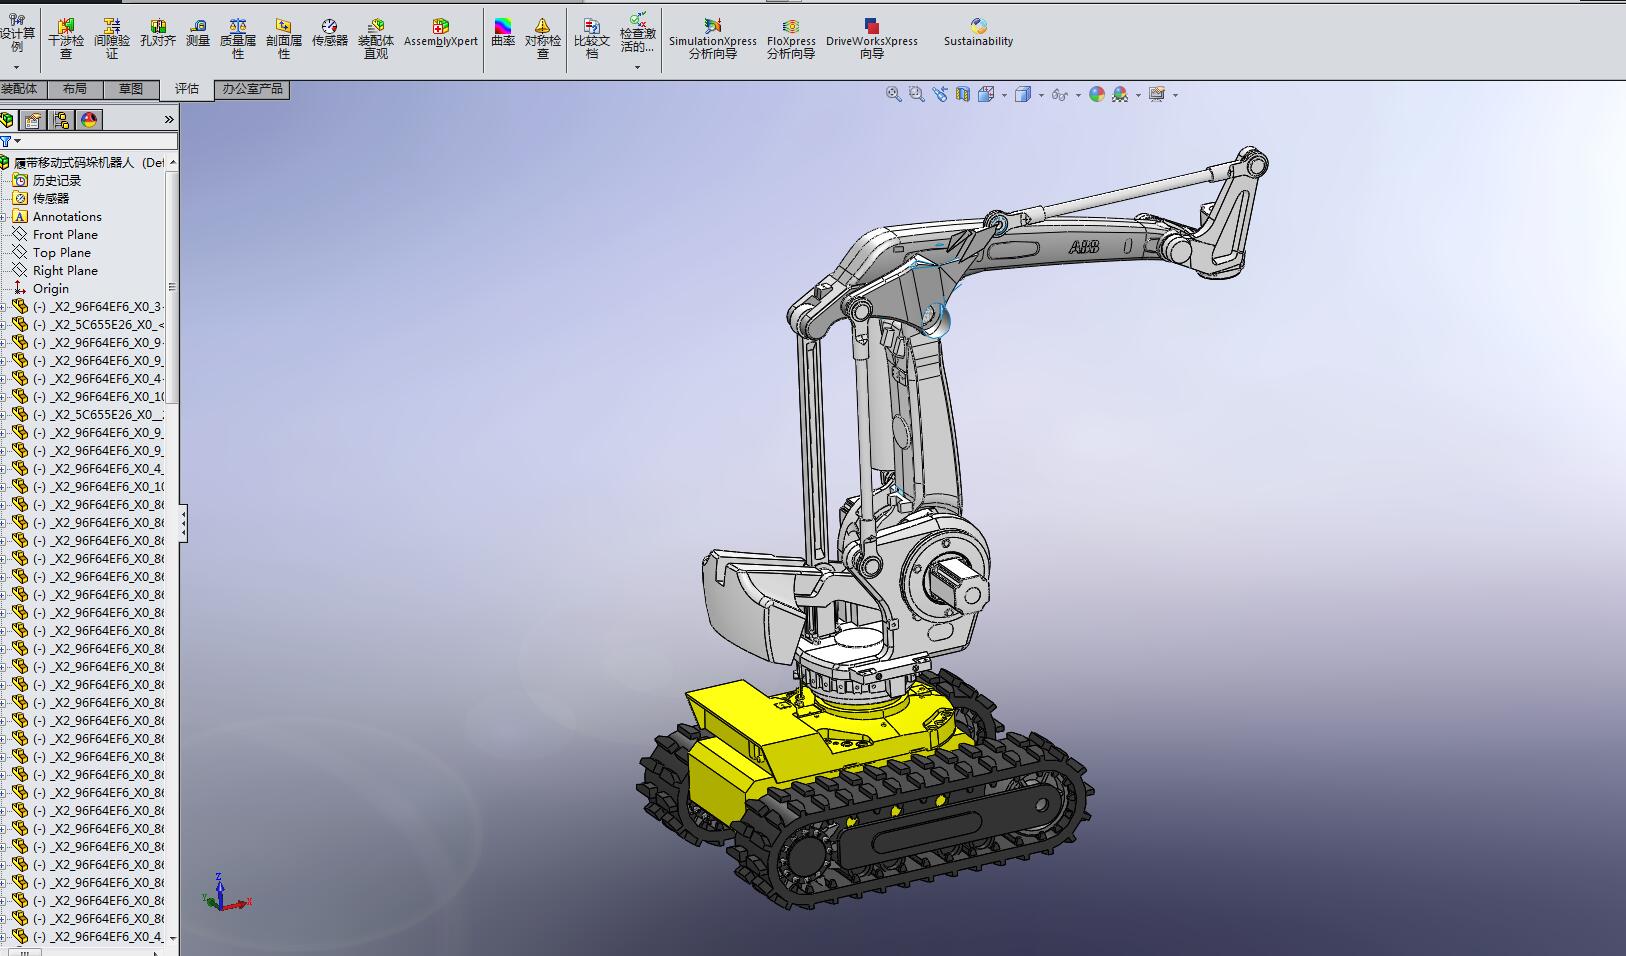Open the Sensor (传感器) tool
This screenshot has height=956, width=1626.
pos(330,32)
